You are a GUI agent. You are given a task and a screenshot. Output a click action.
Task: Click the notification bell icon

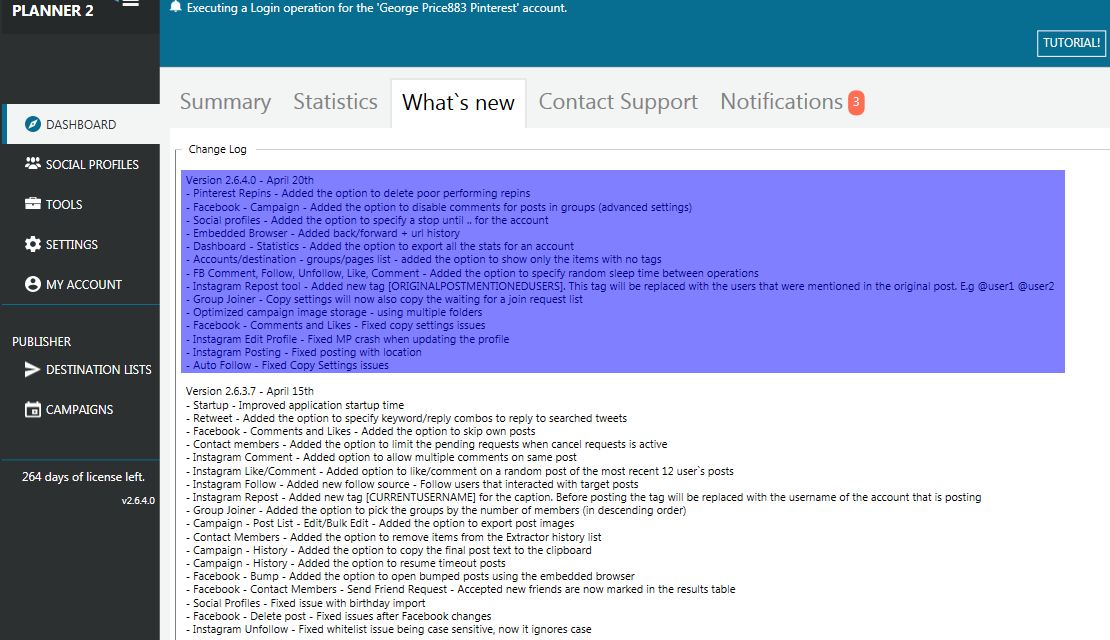176,7
